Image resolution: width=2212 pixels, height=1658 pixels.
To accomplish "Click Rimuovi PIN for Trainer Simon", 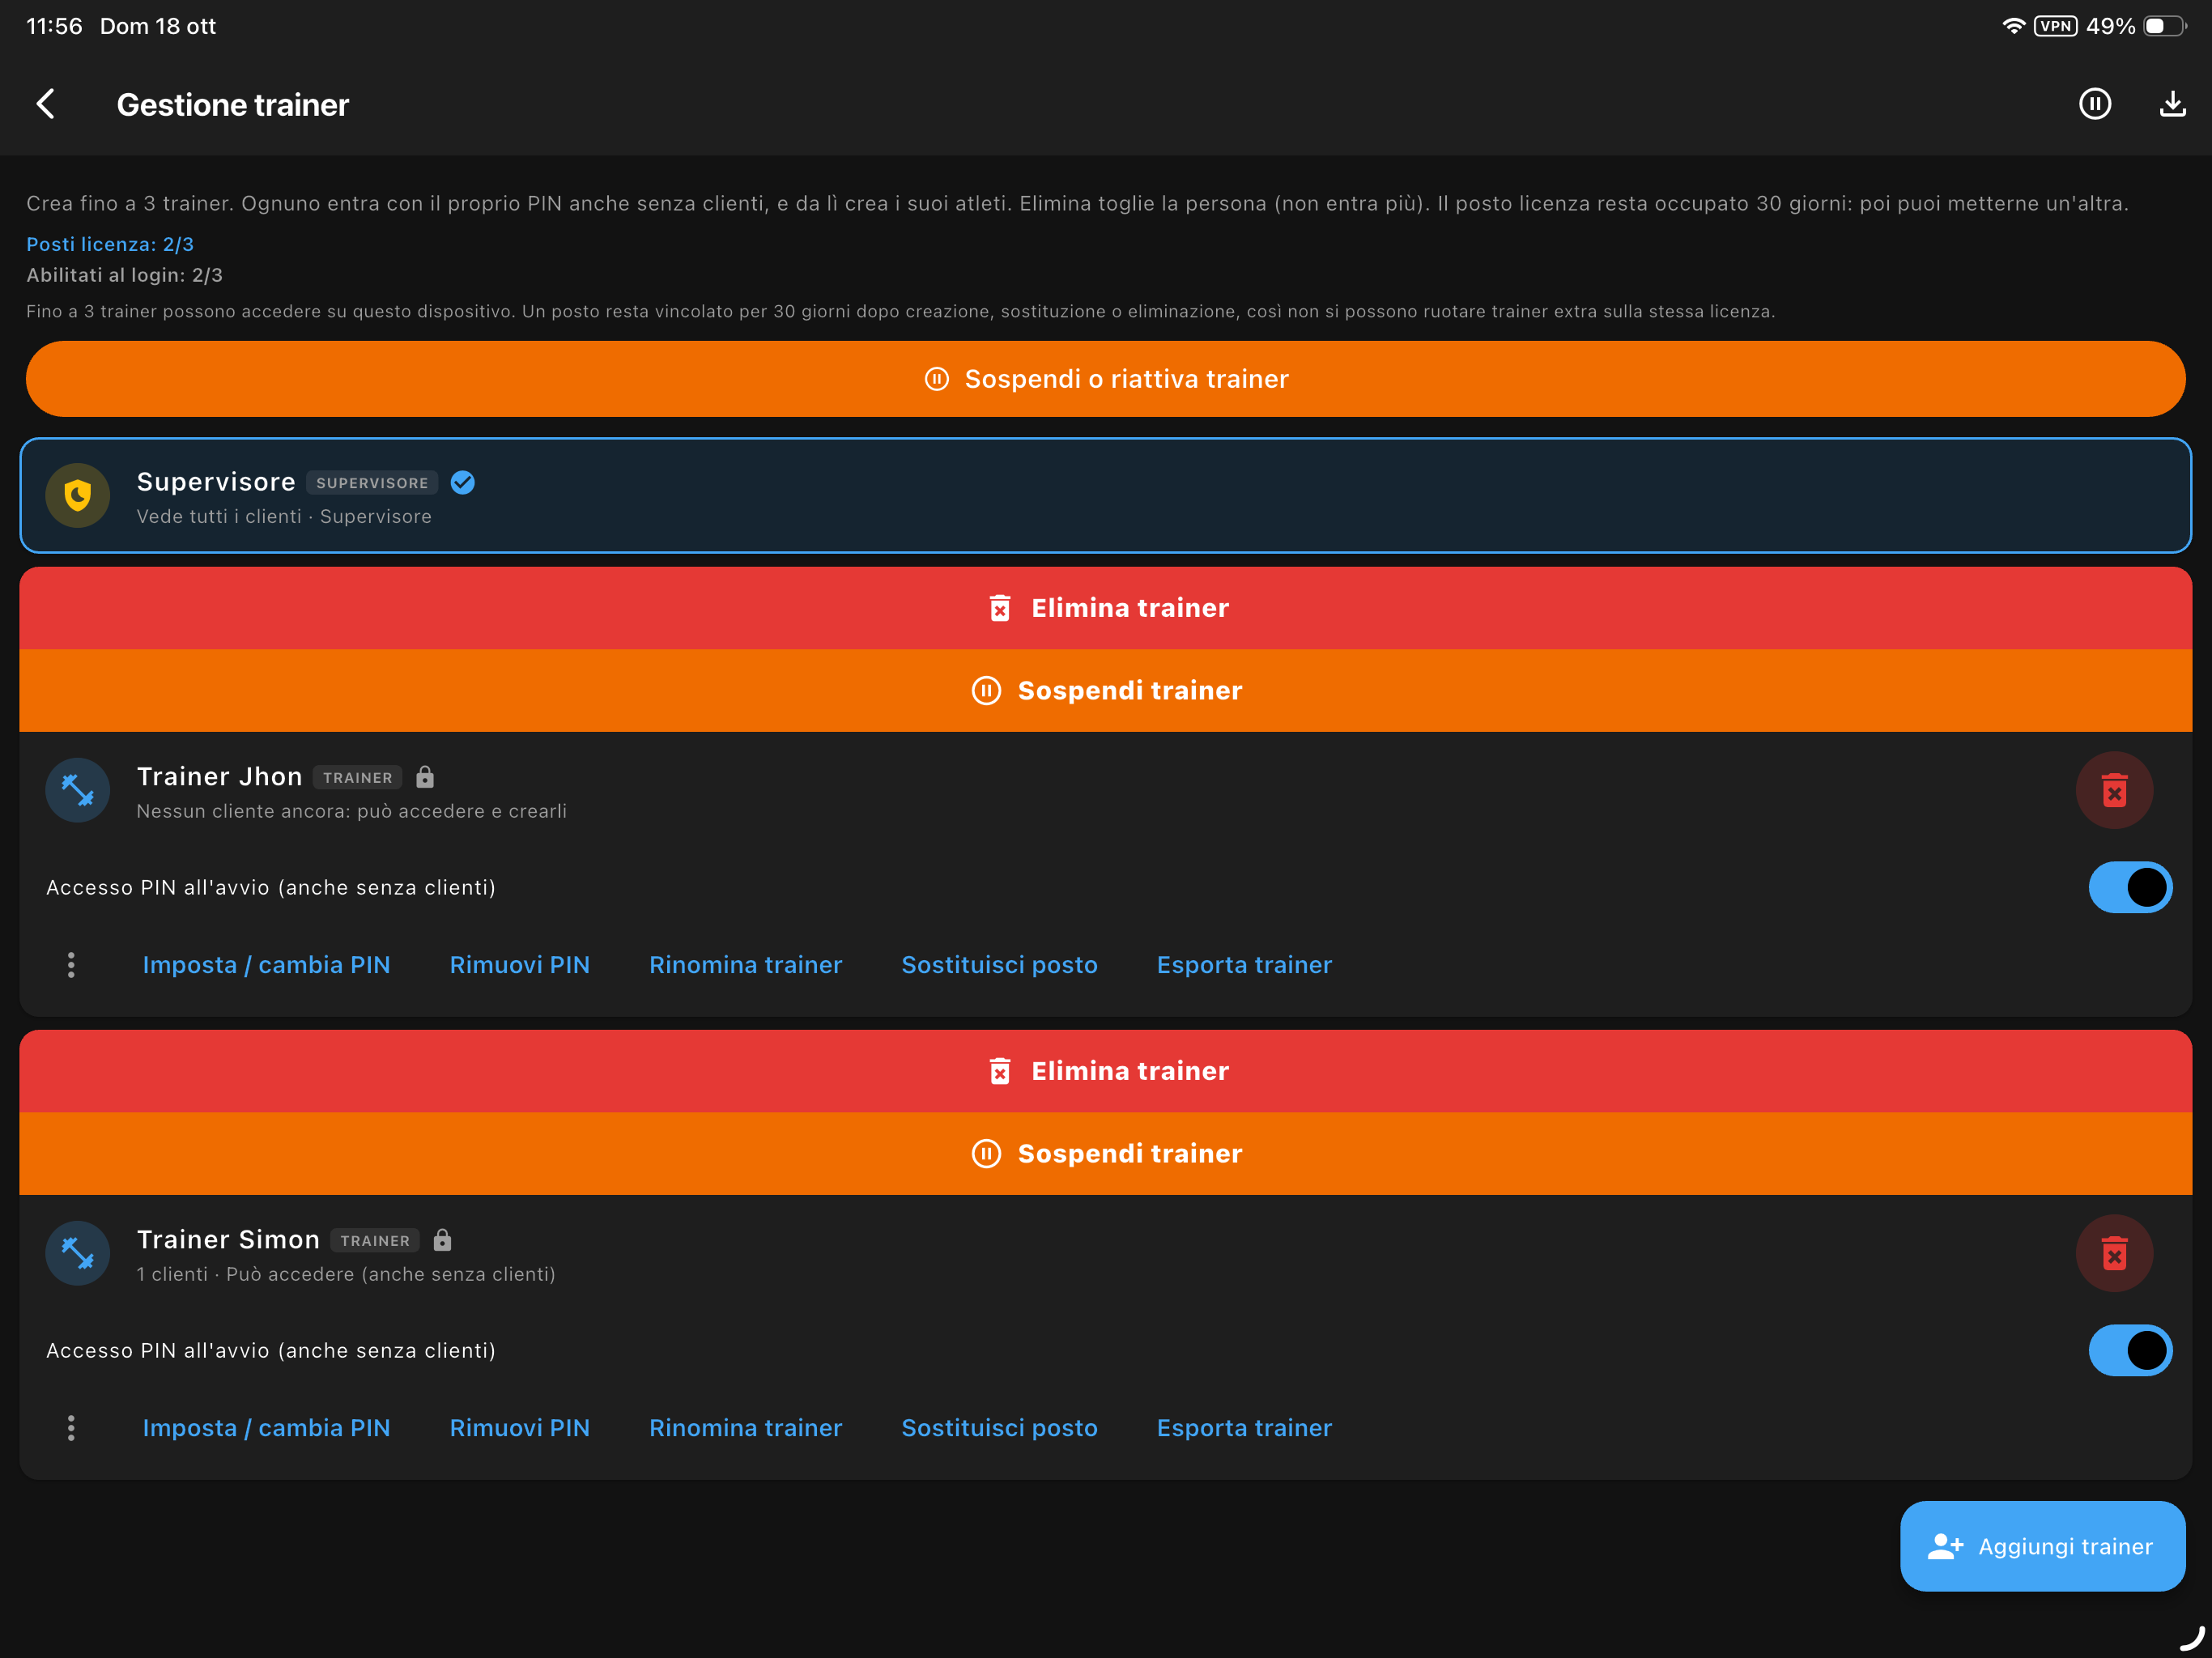I will (520, 1428).
